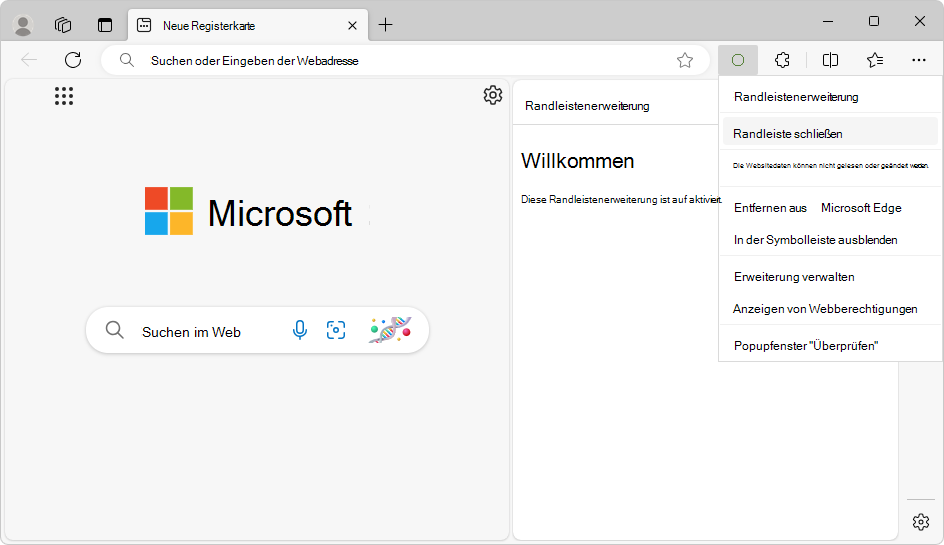The height and width of the screenshot is (545, 944).
Task: Open the Settings and more ellipsis menu
Action: click(919, 60)
